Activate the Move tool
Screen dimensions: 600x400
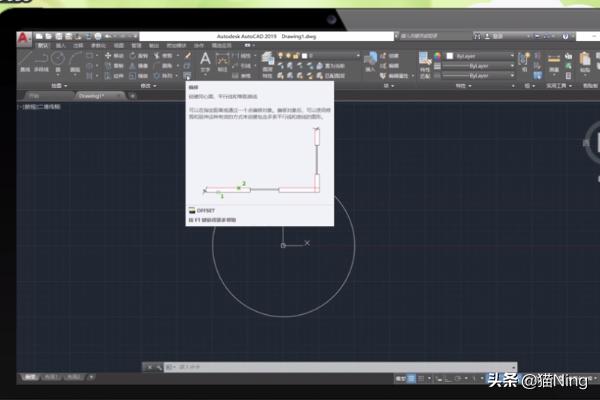click(114, 56)
